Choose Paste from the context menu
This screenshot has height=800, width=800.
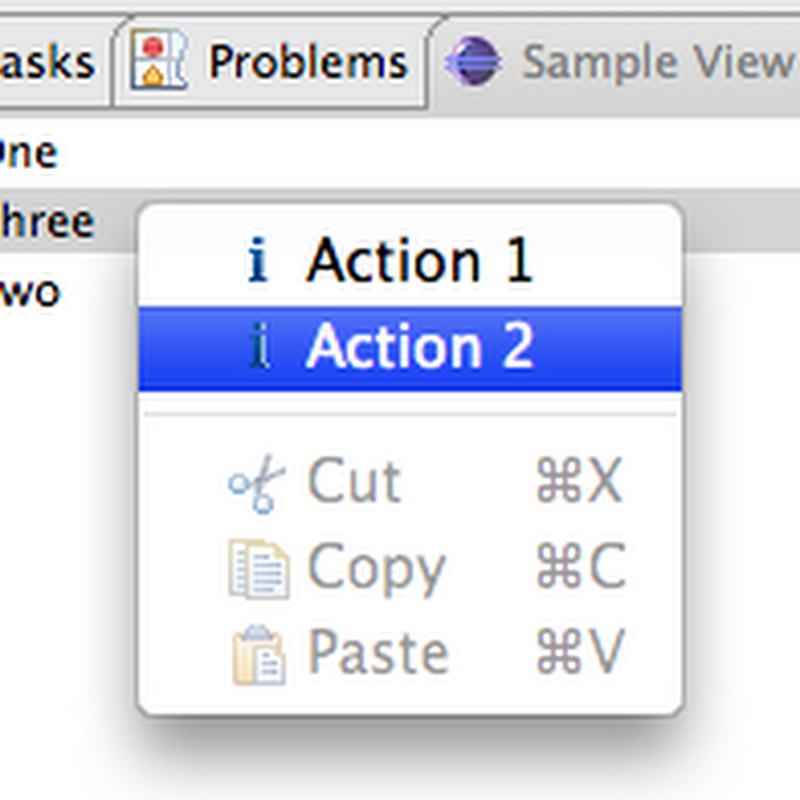click(x=375, y=650)
